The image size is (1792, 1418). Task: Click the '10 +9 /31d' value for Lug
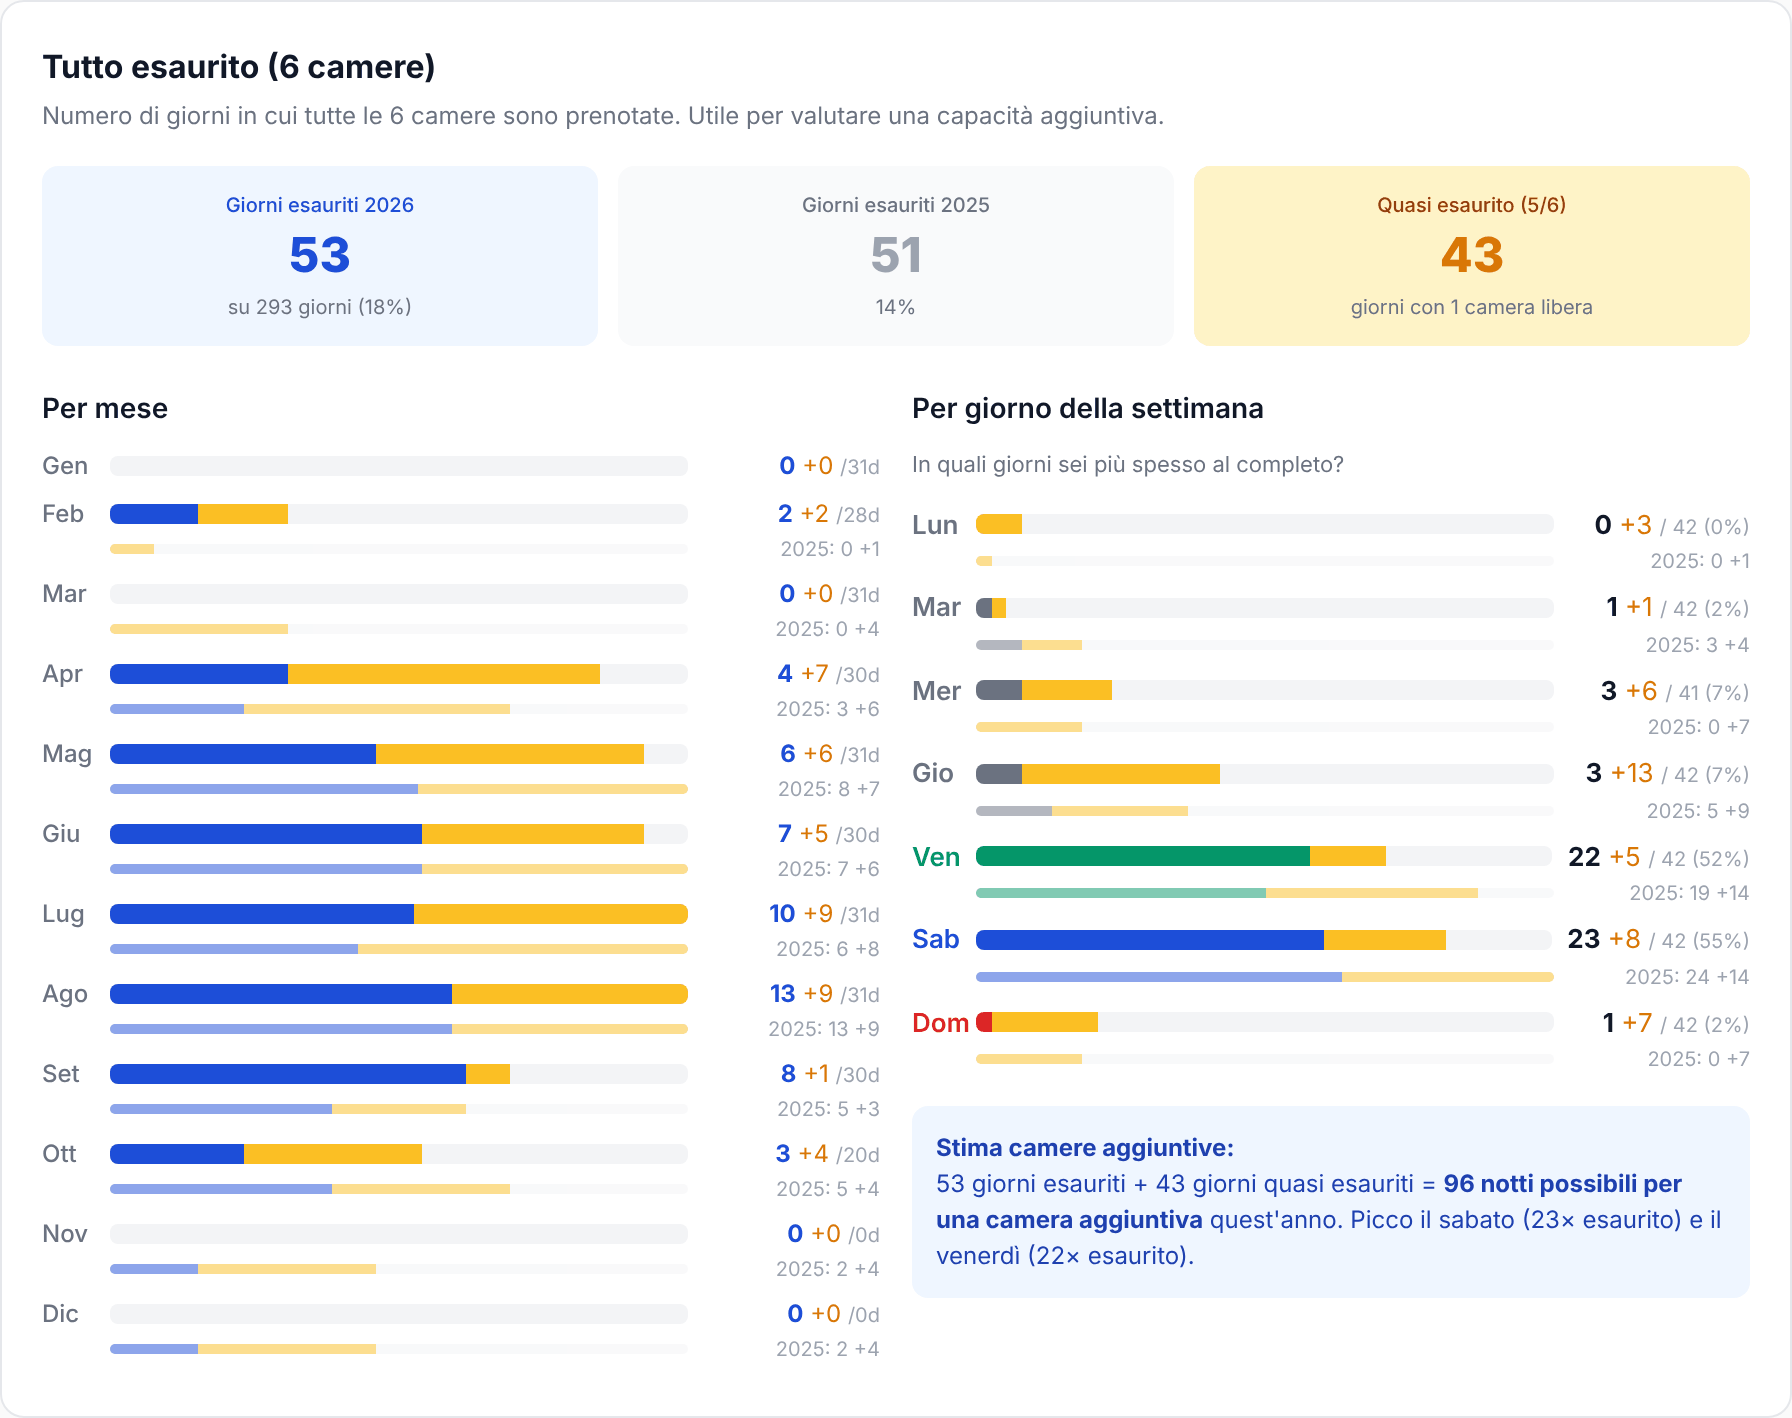point(825,914)
